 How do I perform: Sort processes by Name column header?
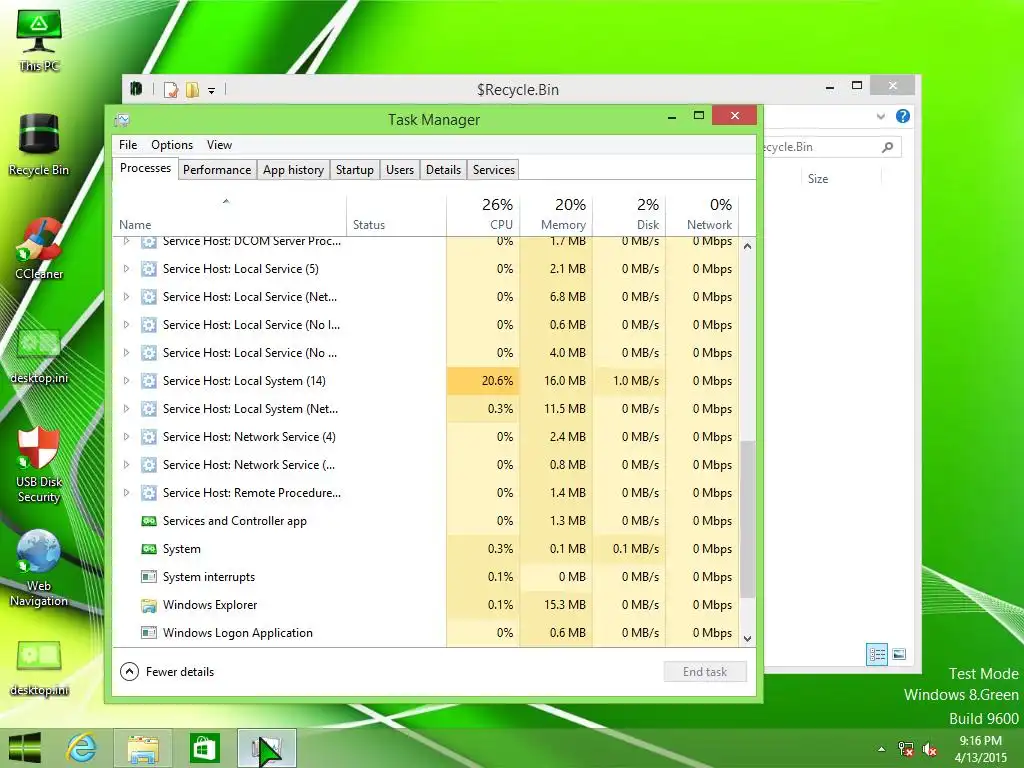click(229, 215)
